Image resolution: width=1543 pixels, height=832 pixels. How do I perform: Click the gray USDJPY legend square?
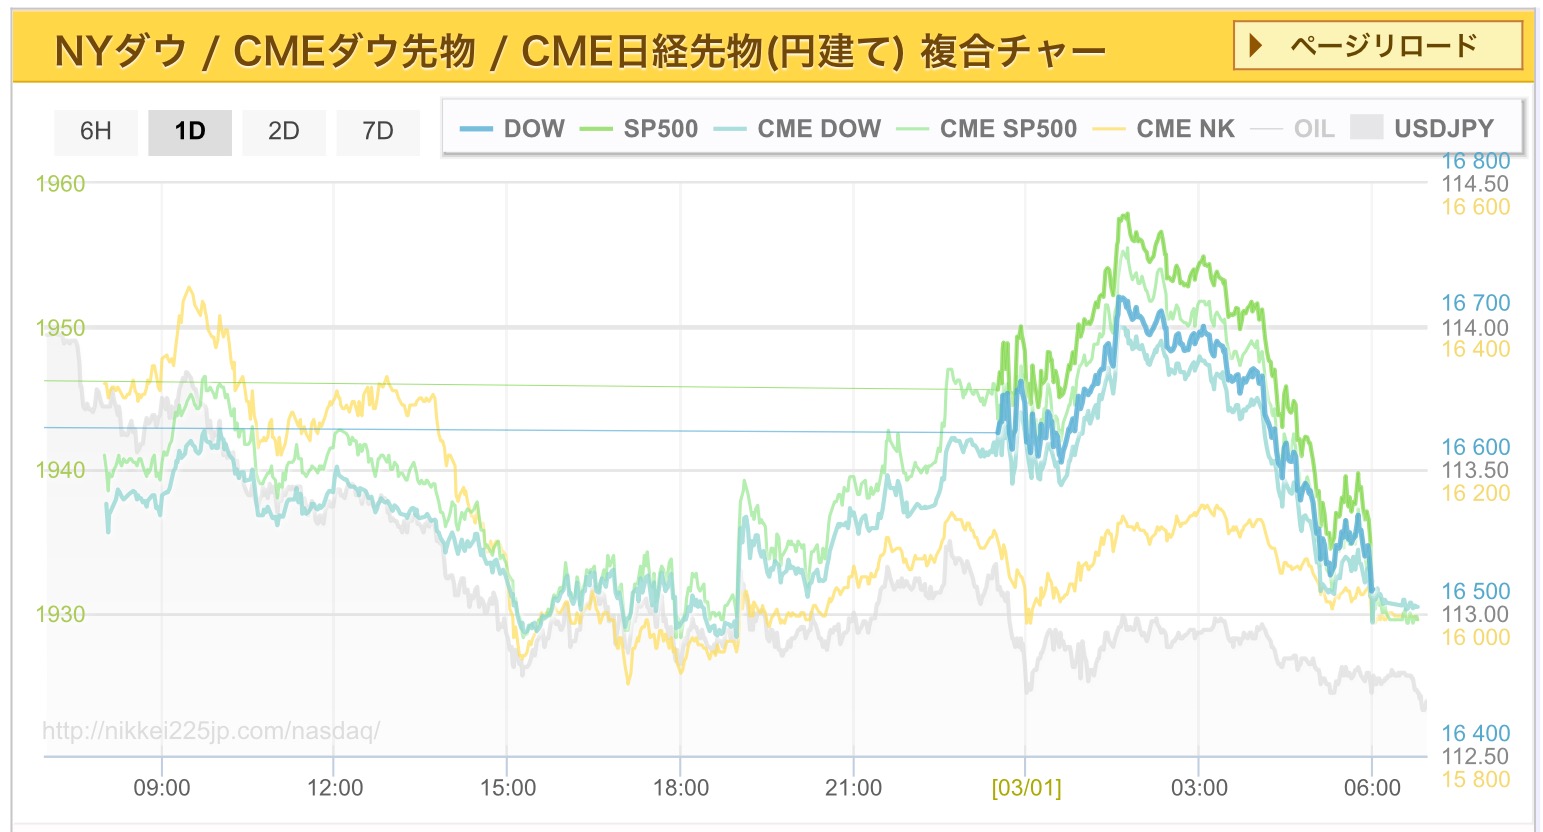1366,127
